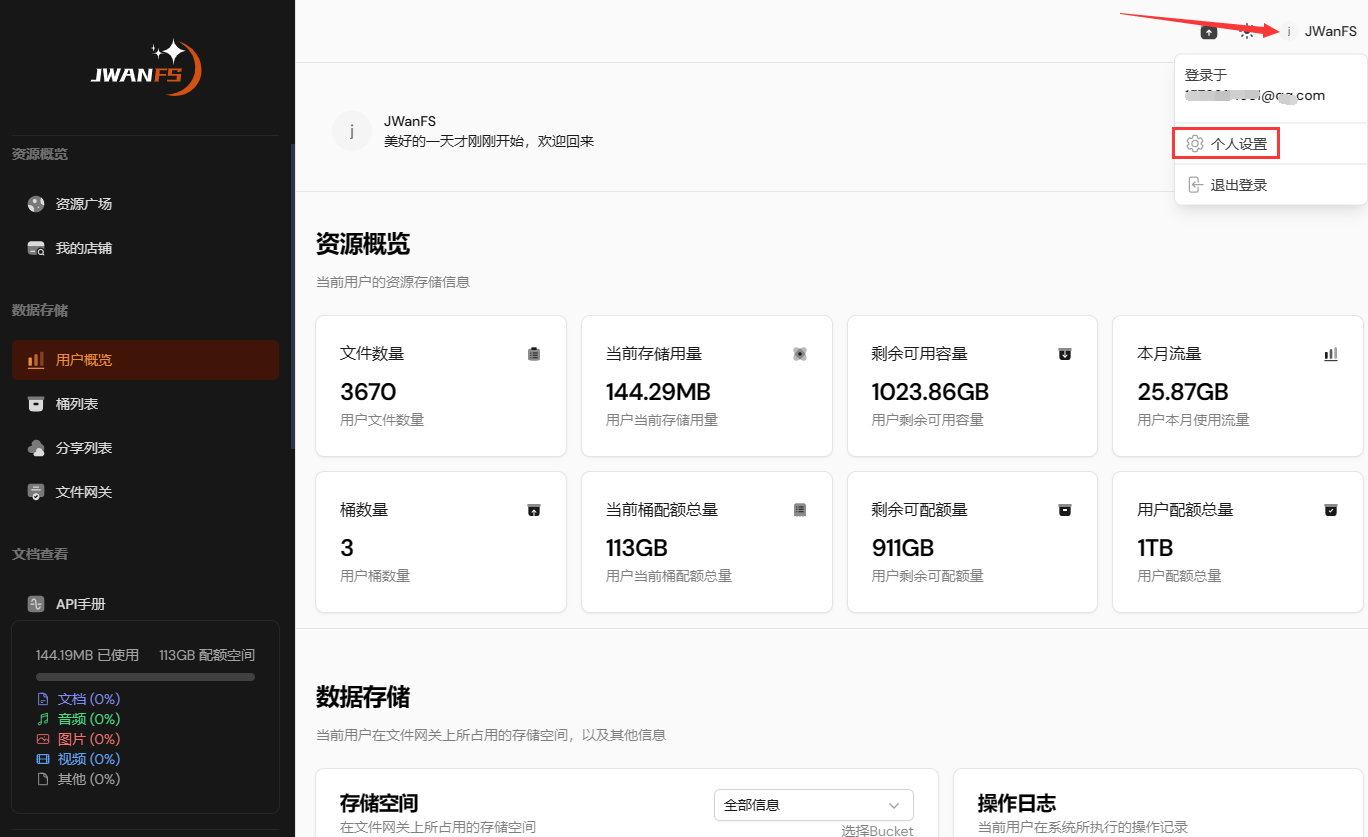Image resolution: width=1368 pixels, height=837 pixels.
Task: Click the API手册 wave icon
Action: click(36, 604)
